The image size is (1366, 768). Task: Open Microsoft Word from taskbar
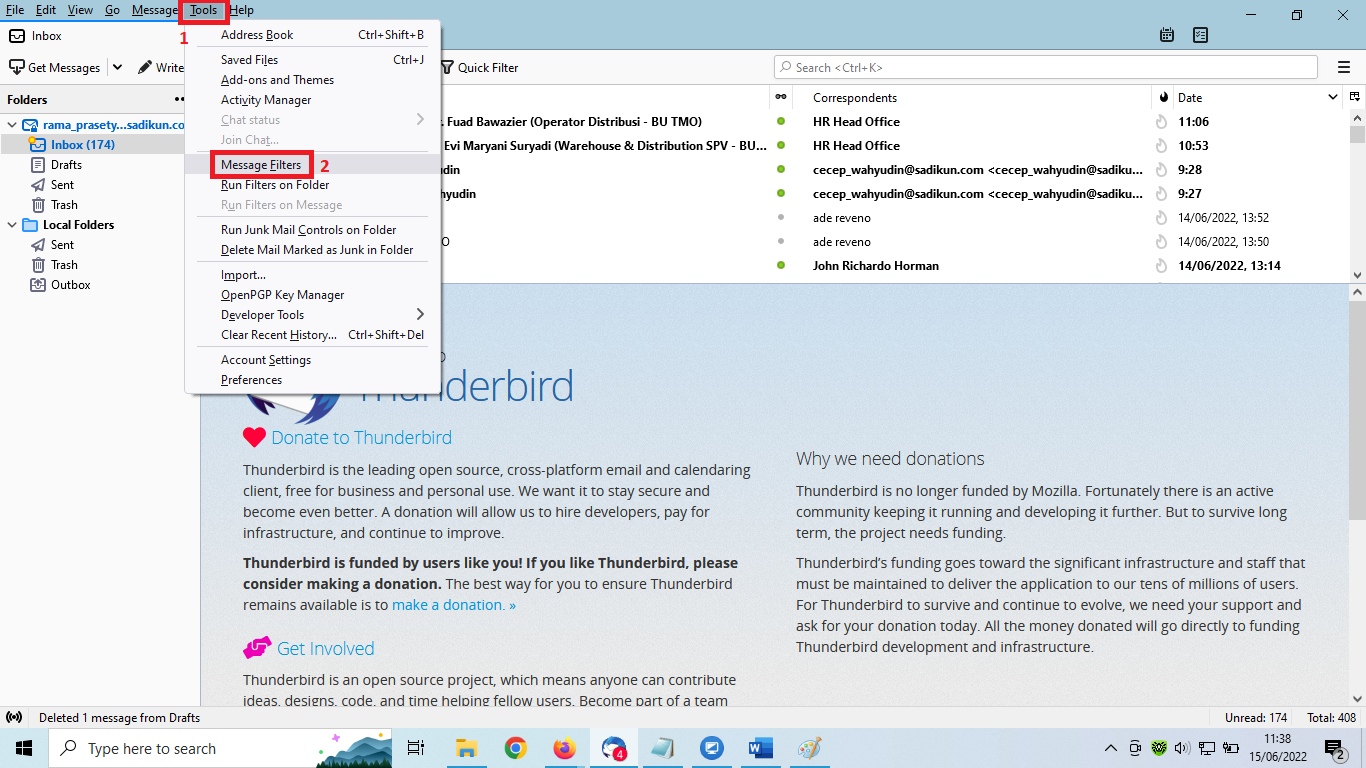(761, 748)
